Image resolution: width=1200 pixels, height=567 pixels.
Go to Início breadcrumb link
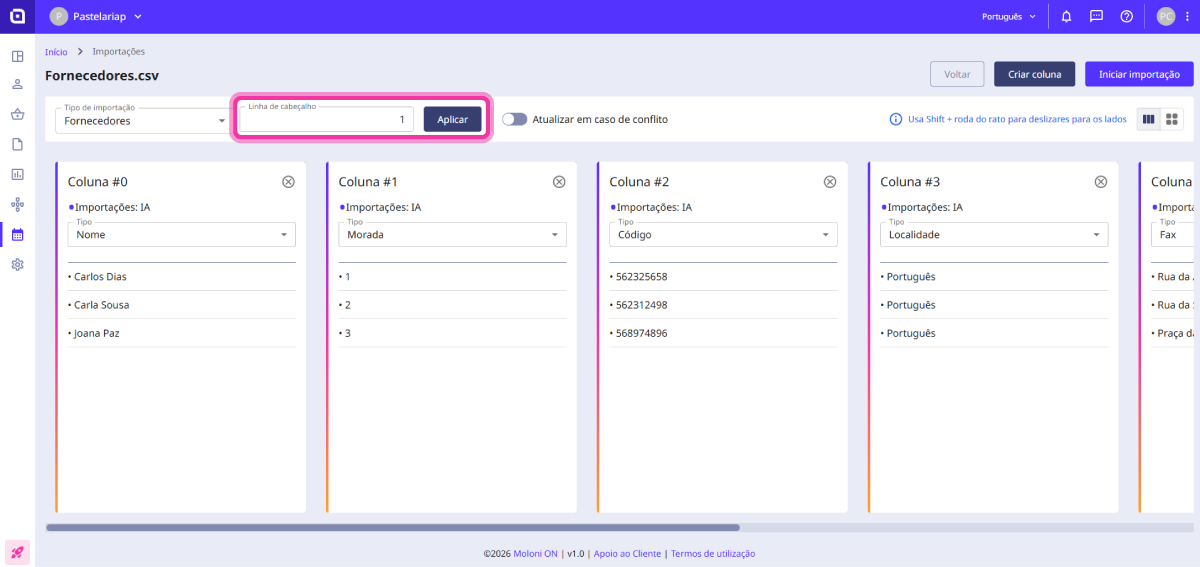coord(56,51)
